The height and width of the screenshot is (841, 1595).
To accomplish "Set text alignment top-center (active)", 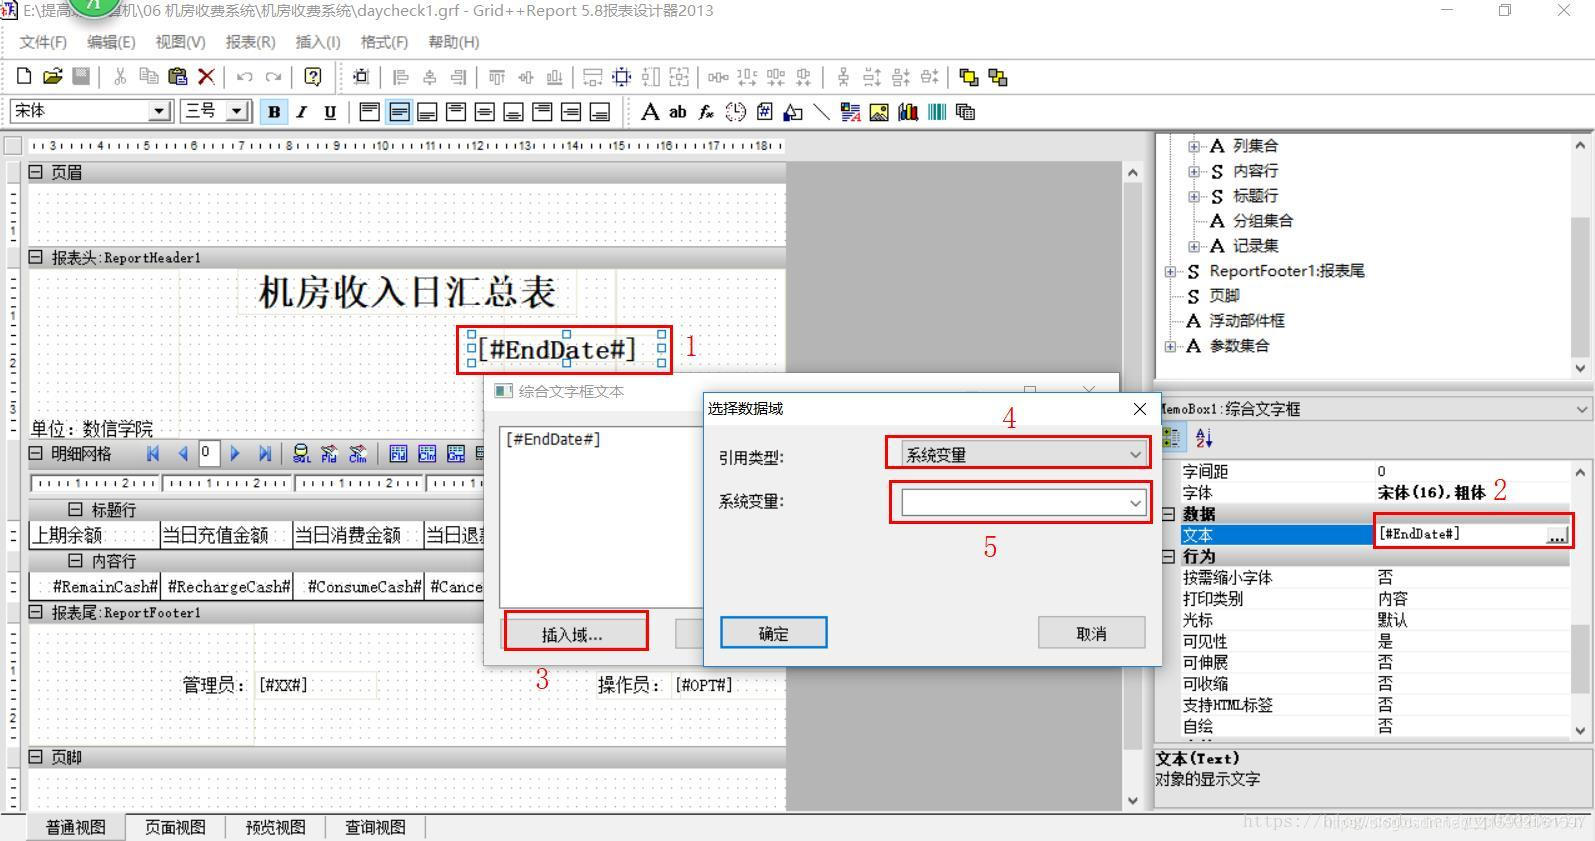I will click(398, 112).
